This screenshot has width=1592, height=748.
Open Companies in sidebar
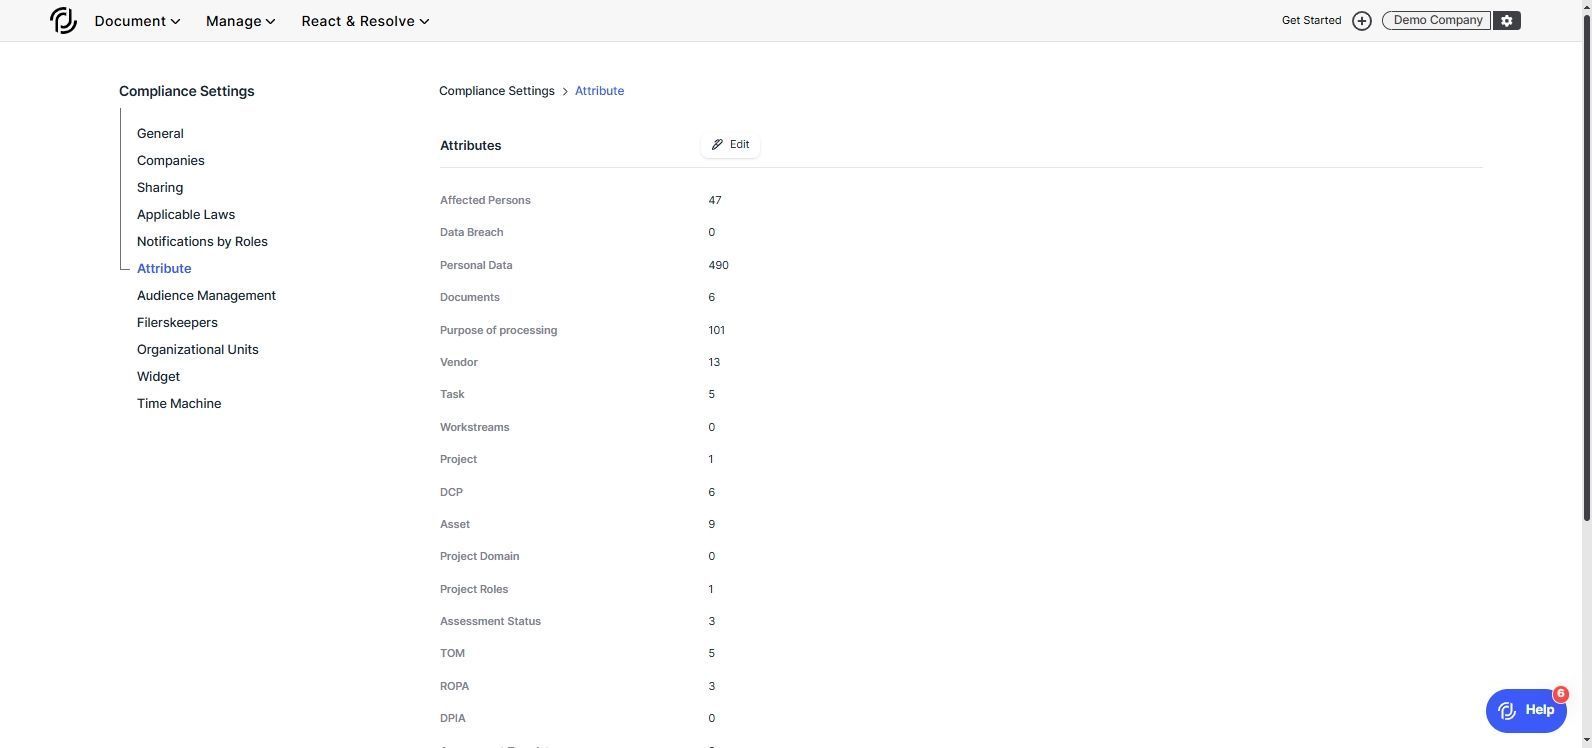click(171, 161)
